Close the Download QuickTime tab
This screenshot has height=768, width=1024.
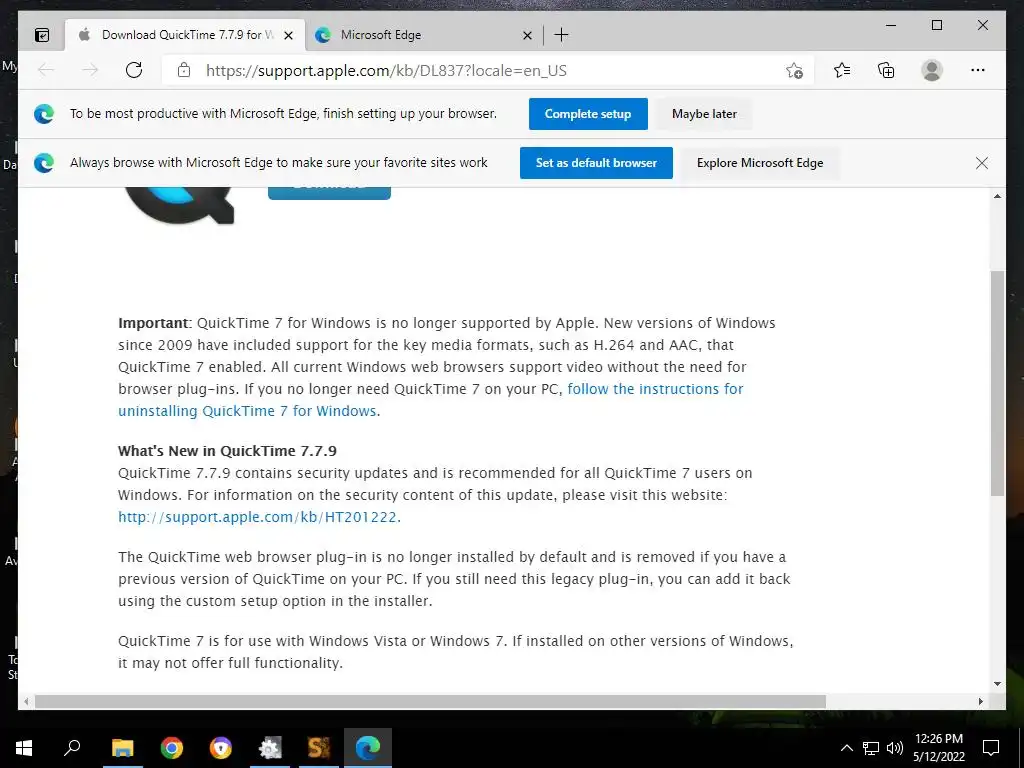pyautogui.click(x=289, y=35)
